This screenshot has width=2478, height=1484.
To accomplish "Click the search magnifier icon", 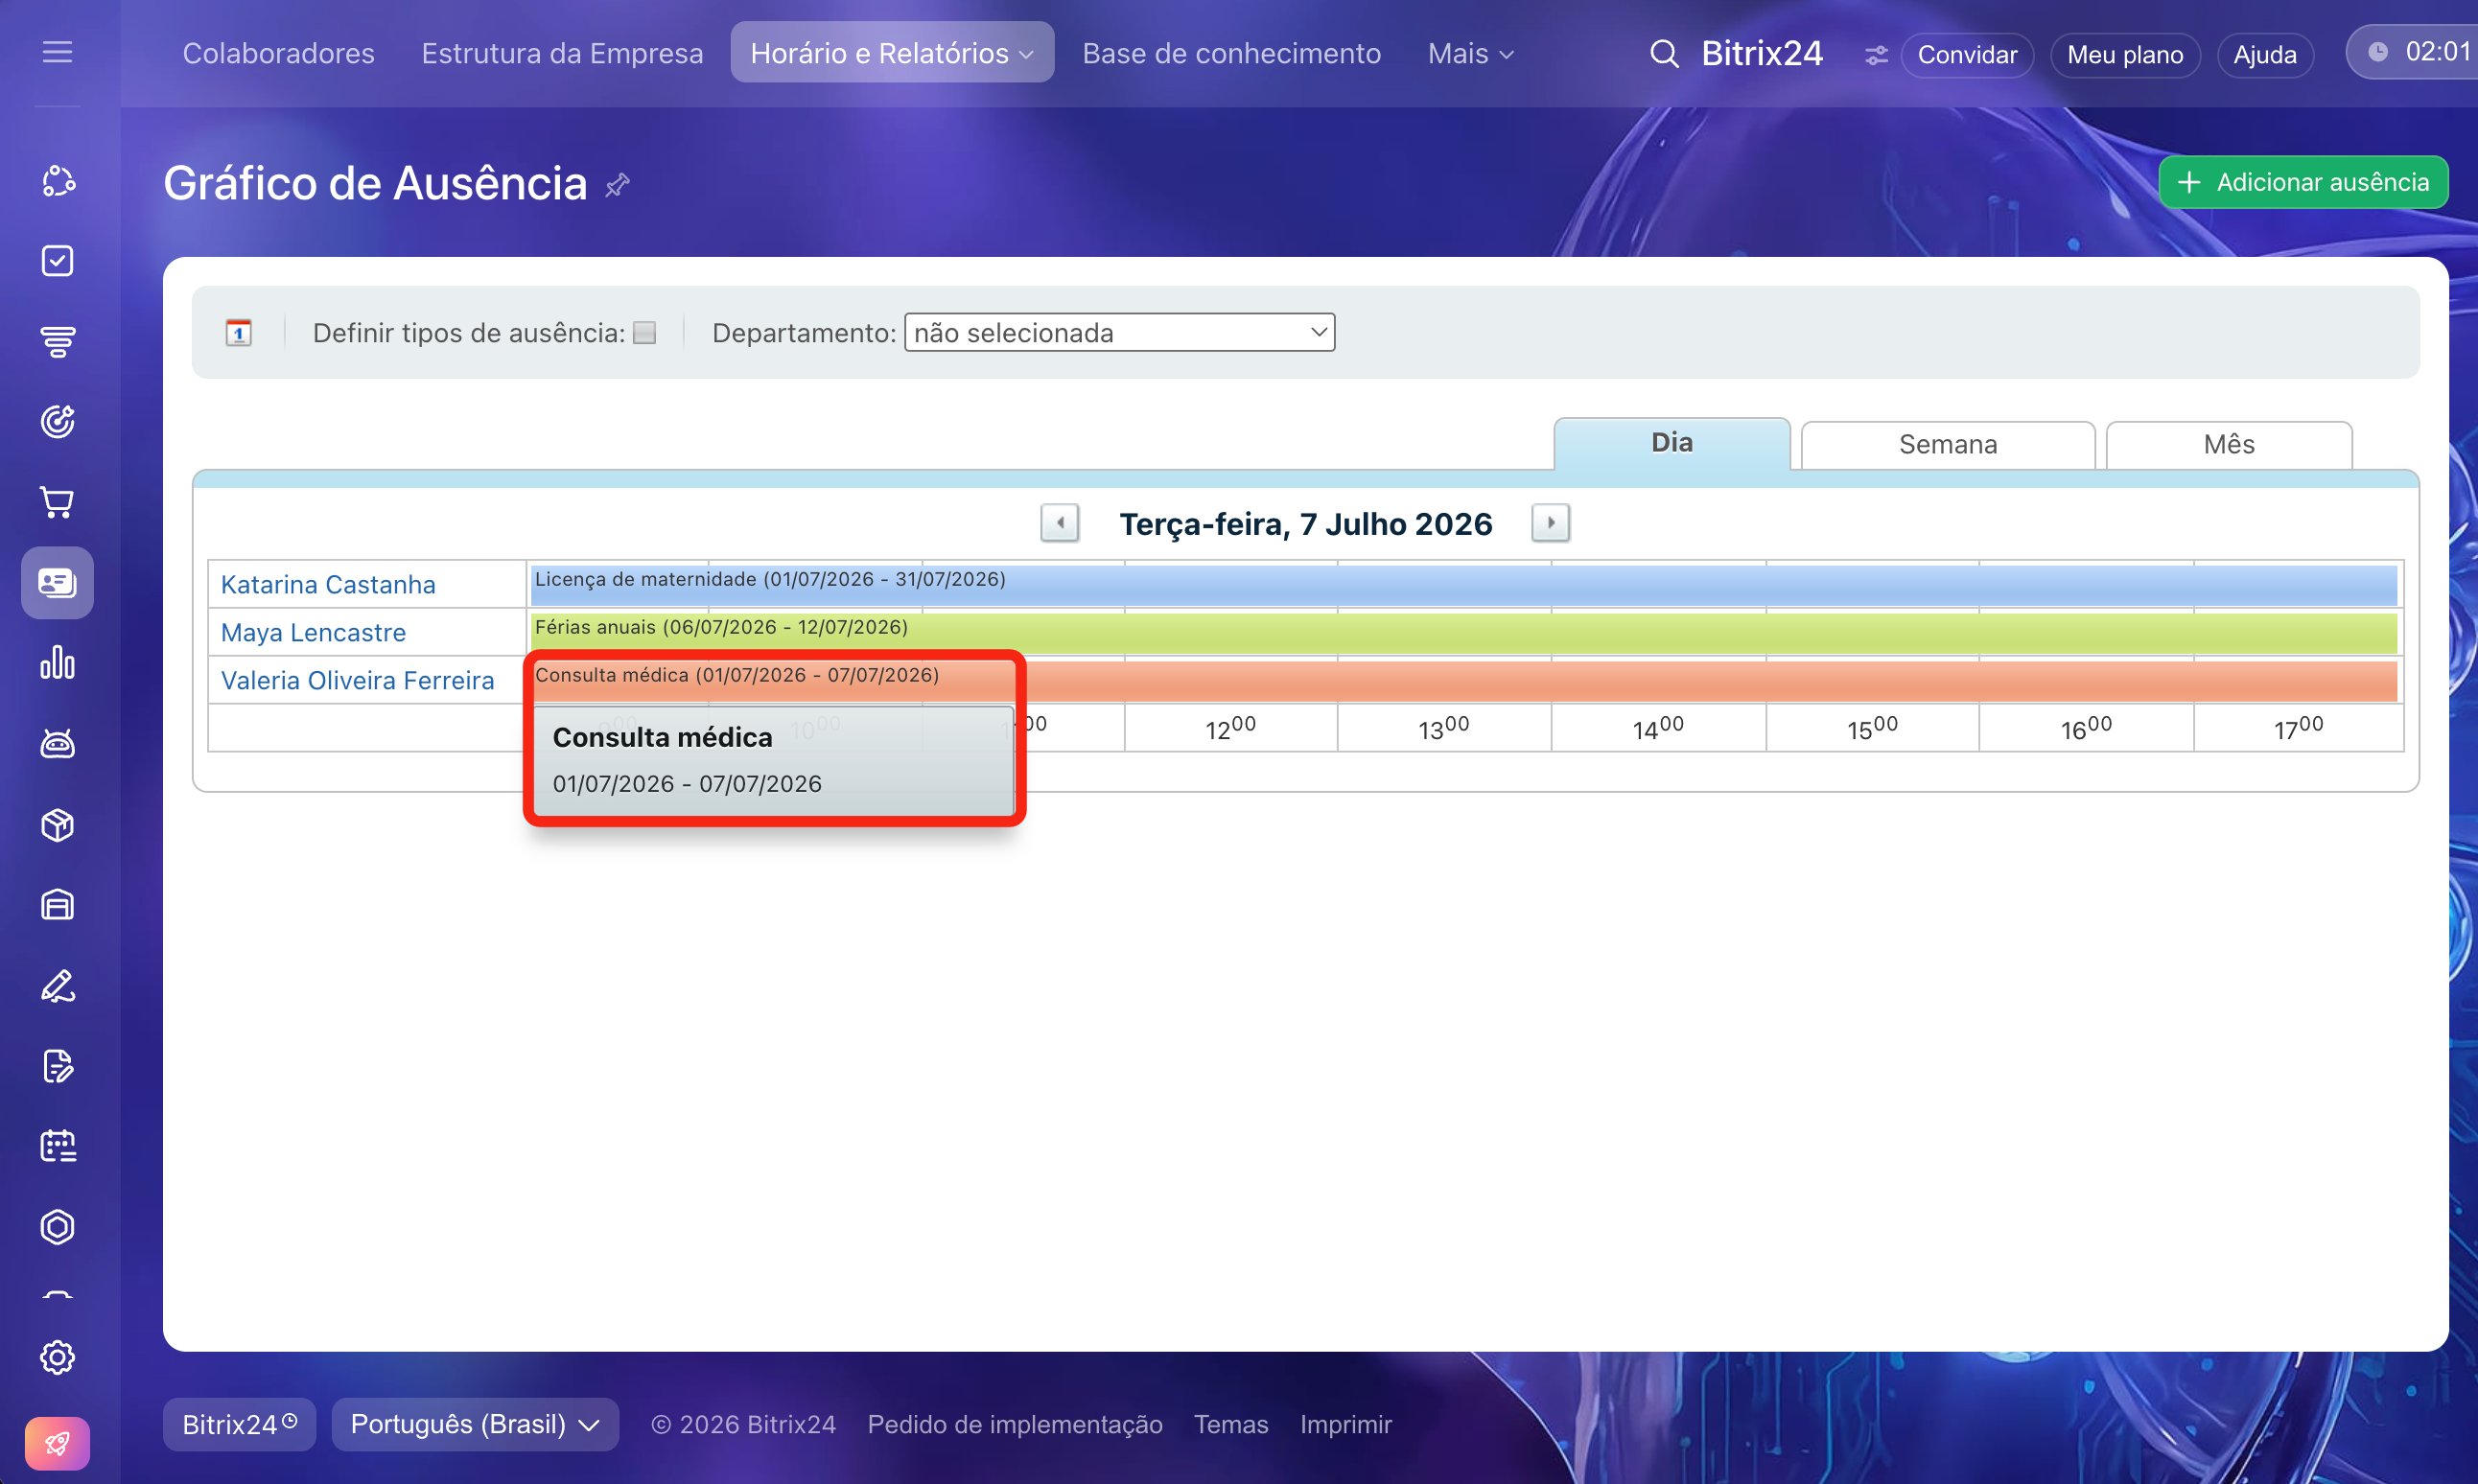I will click(x=1663, y=54).
